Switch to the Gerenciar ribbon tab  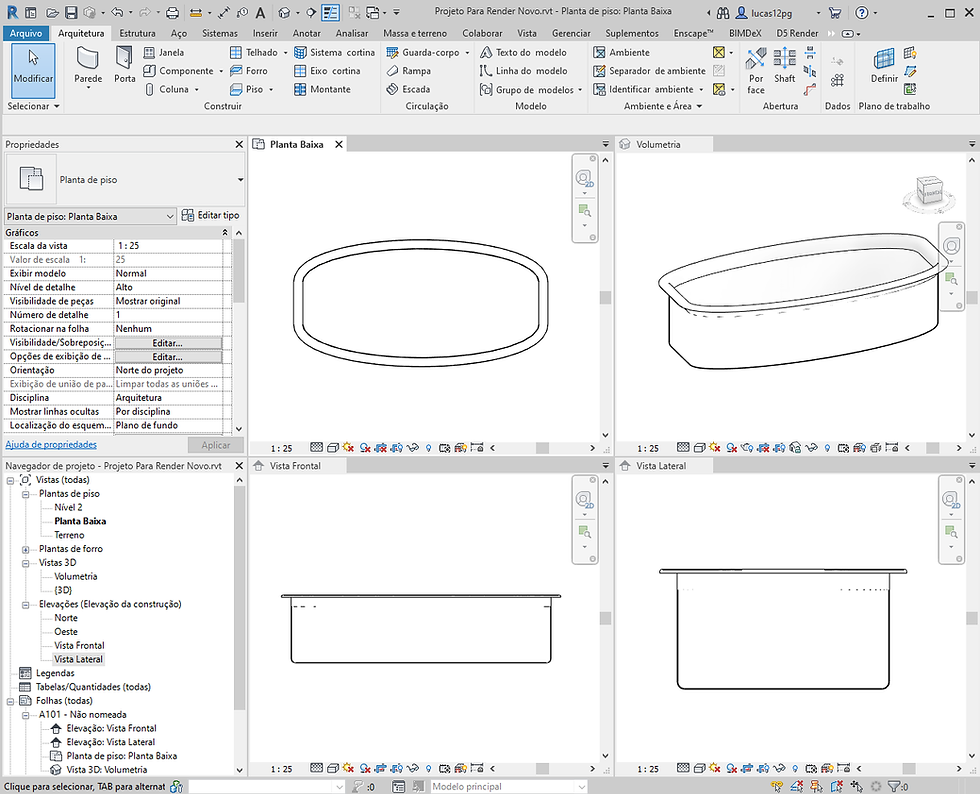coord(571,33)
